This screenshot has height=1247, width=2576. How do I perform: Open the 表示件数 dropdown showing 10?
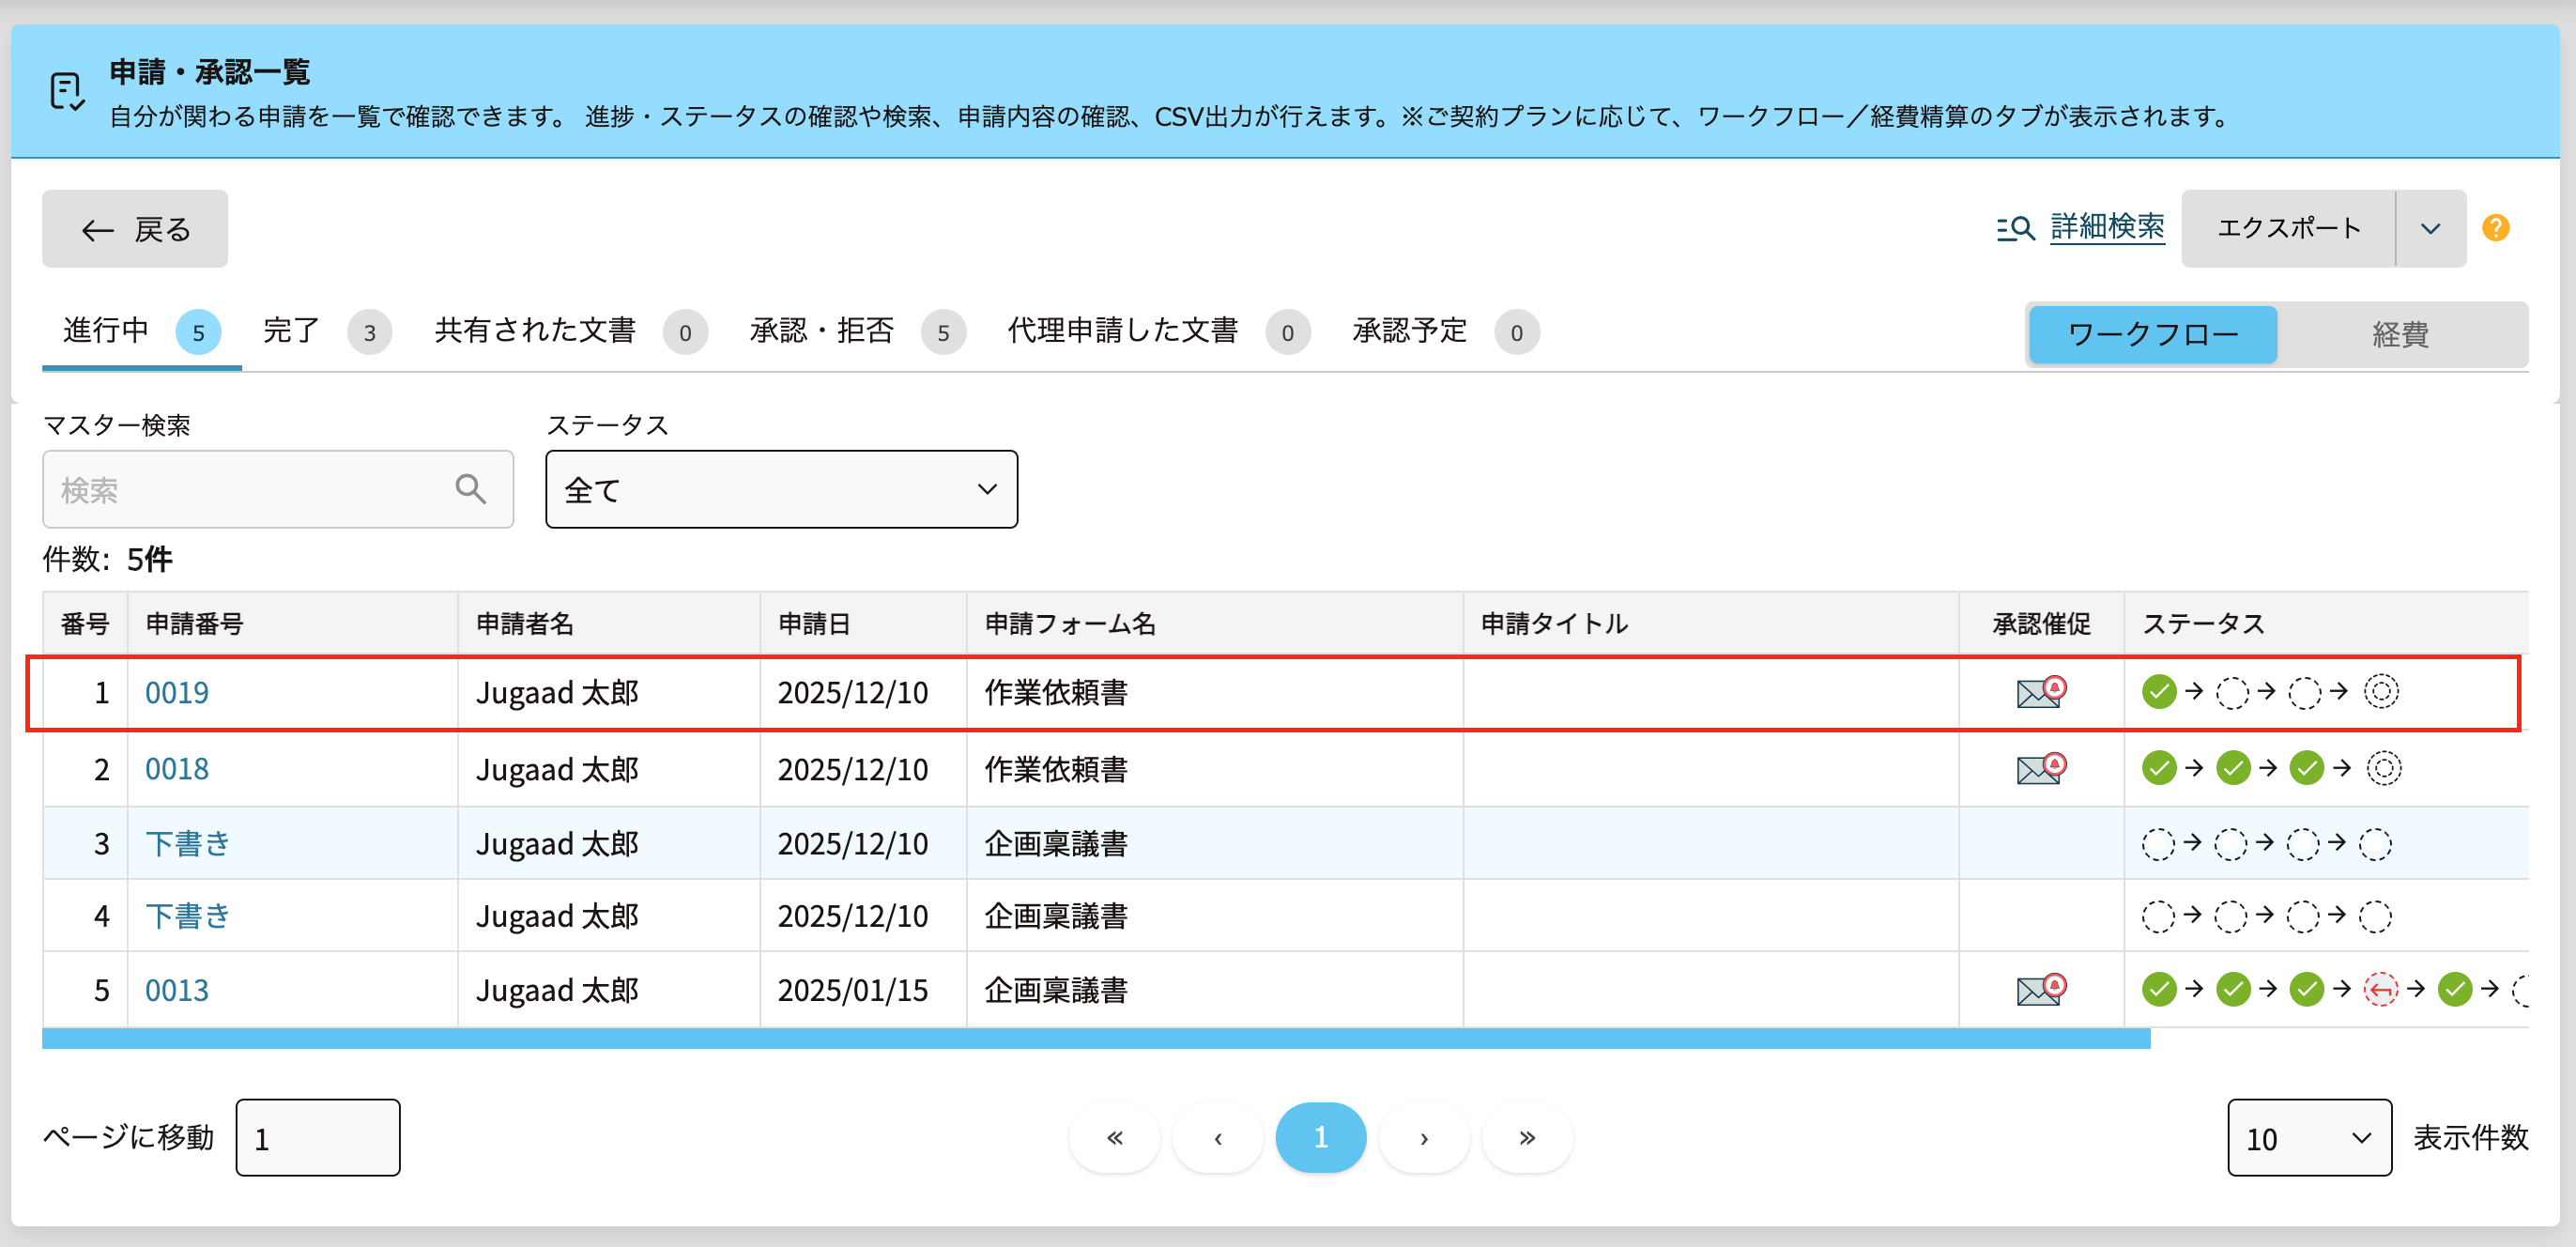tap(2308, 1138)
